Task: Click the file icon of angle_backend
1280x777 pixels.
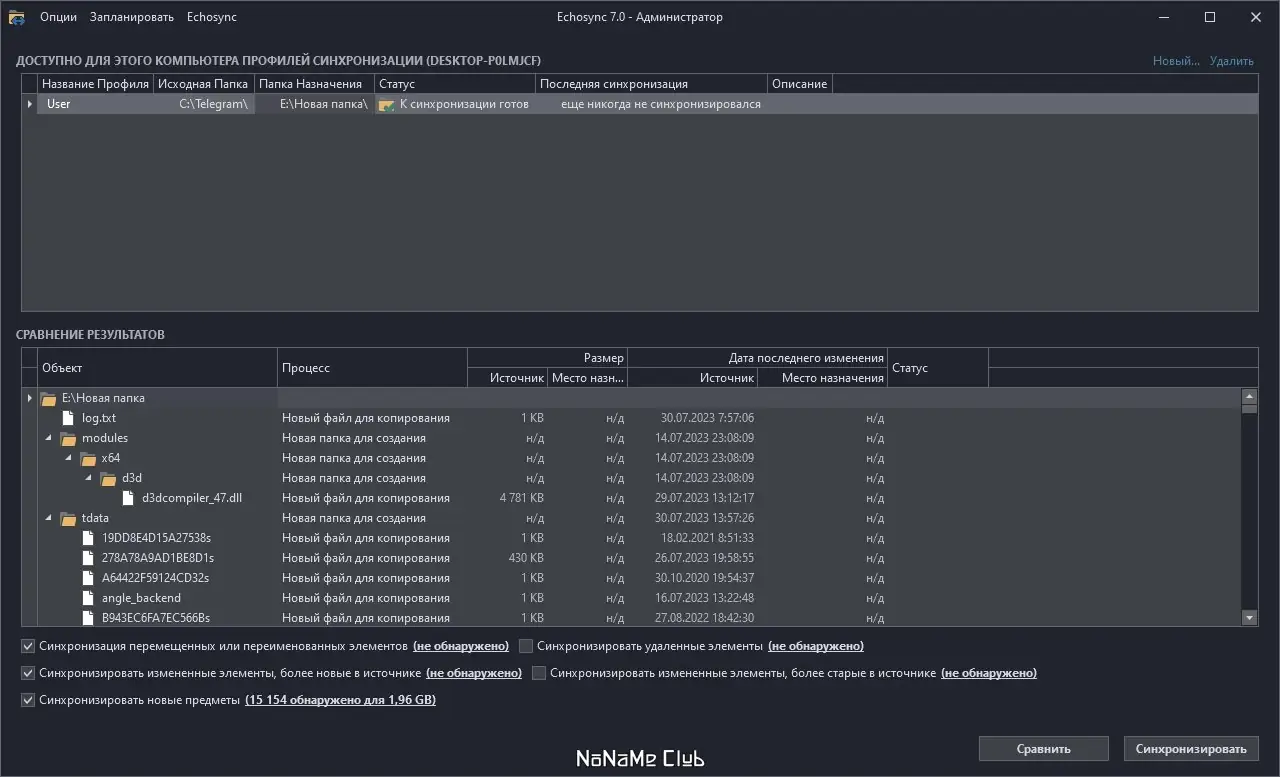Action: tap(88, 598)
